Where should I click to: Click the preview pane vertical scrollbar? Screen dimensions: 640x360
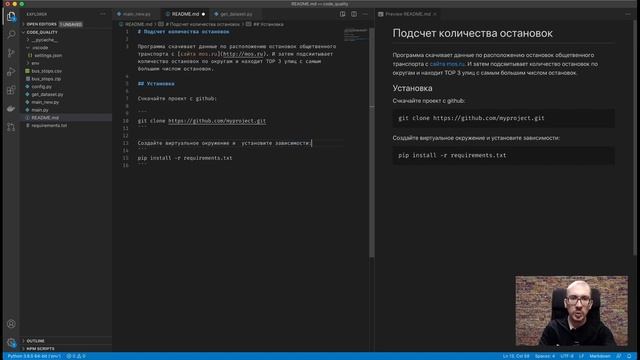click(x=635, y=138)
